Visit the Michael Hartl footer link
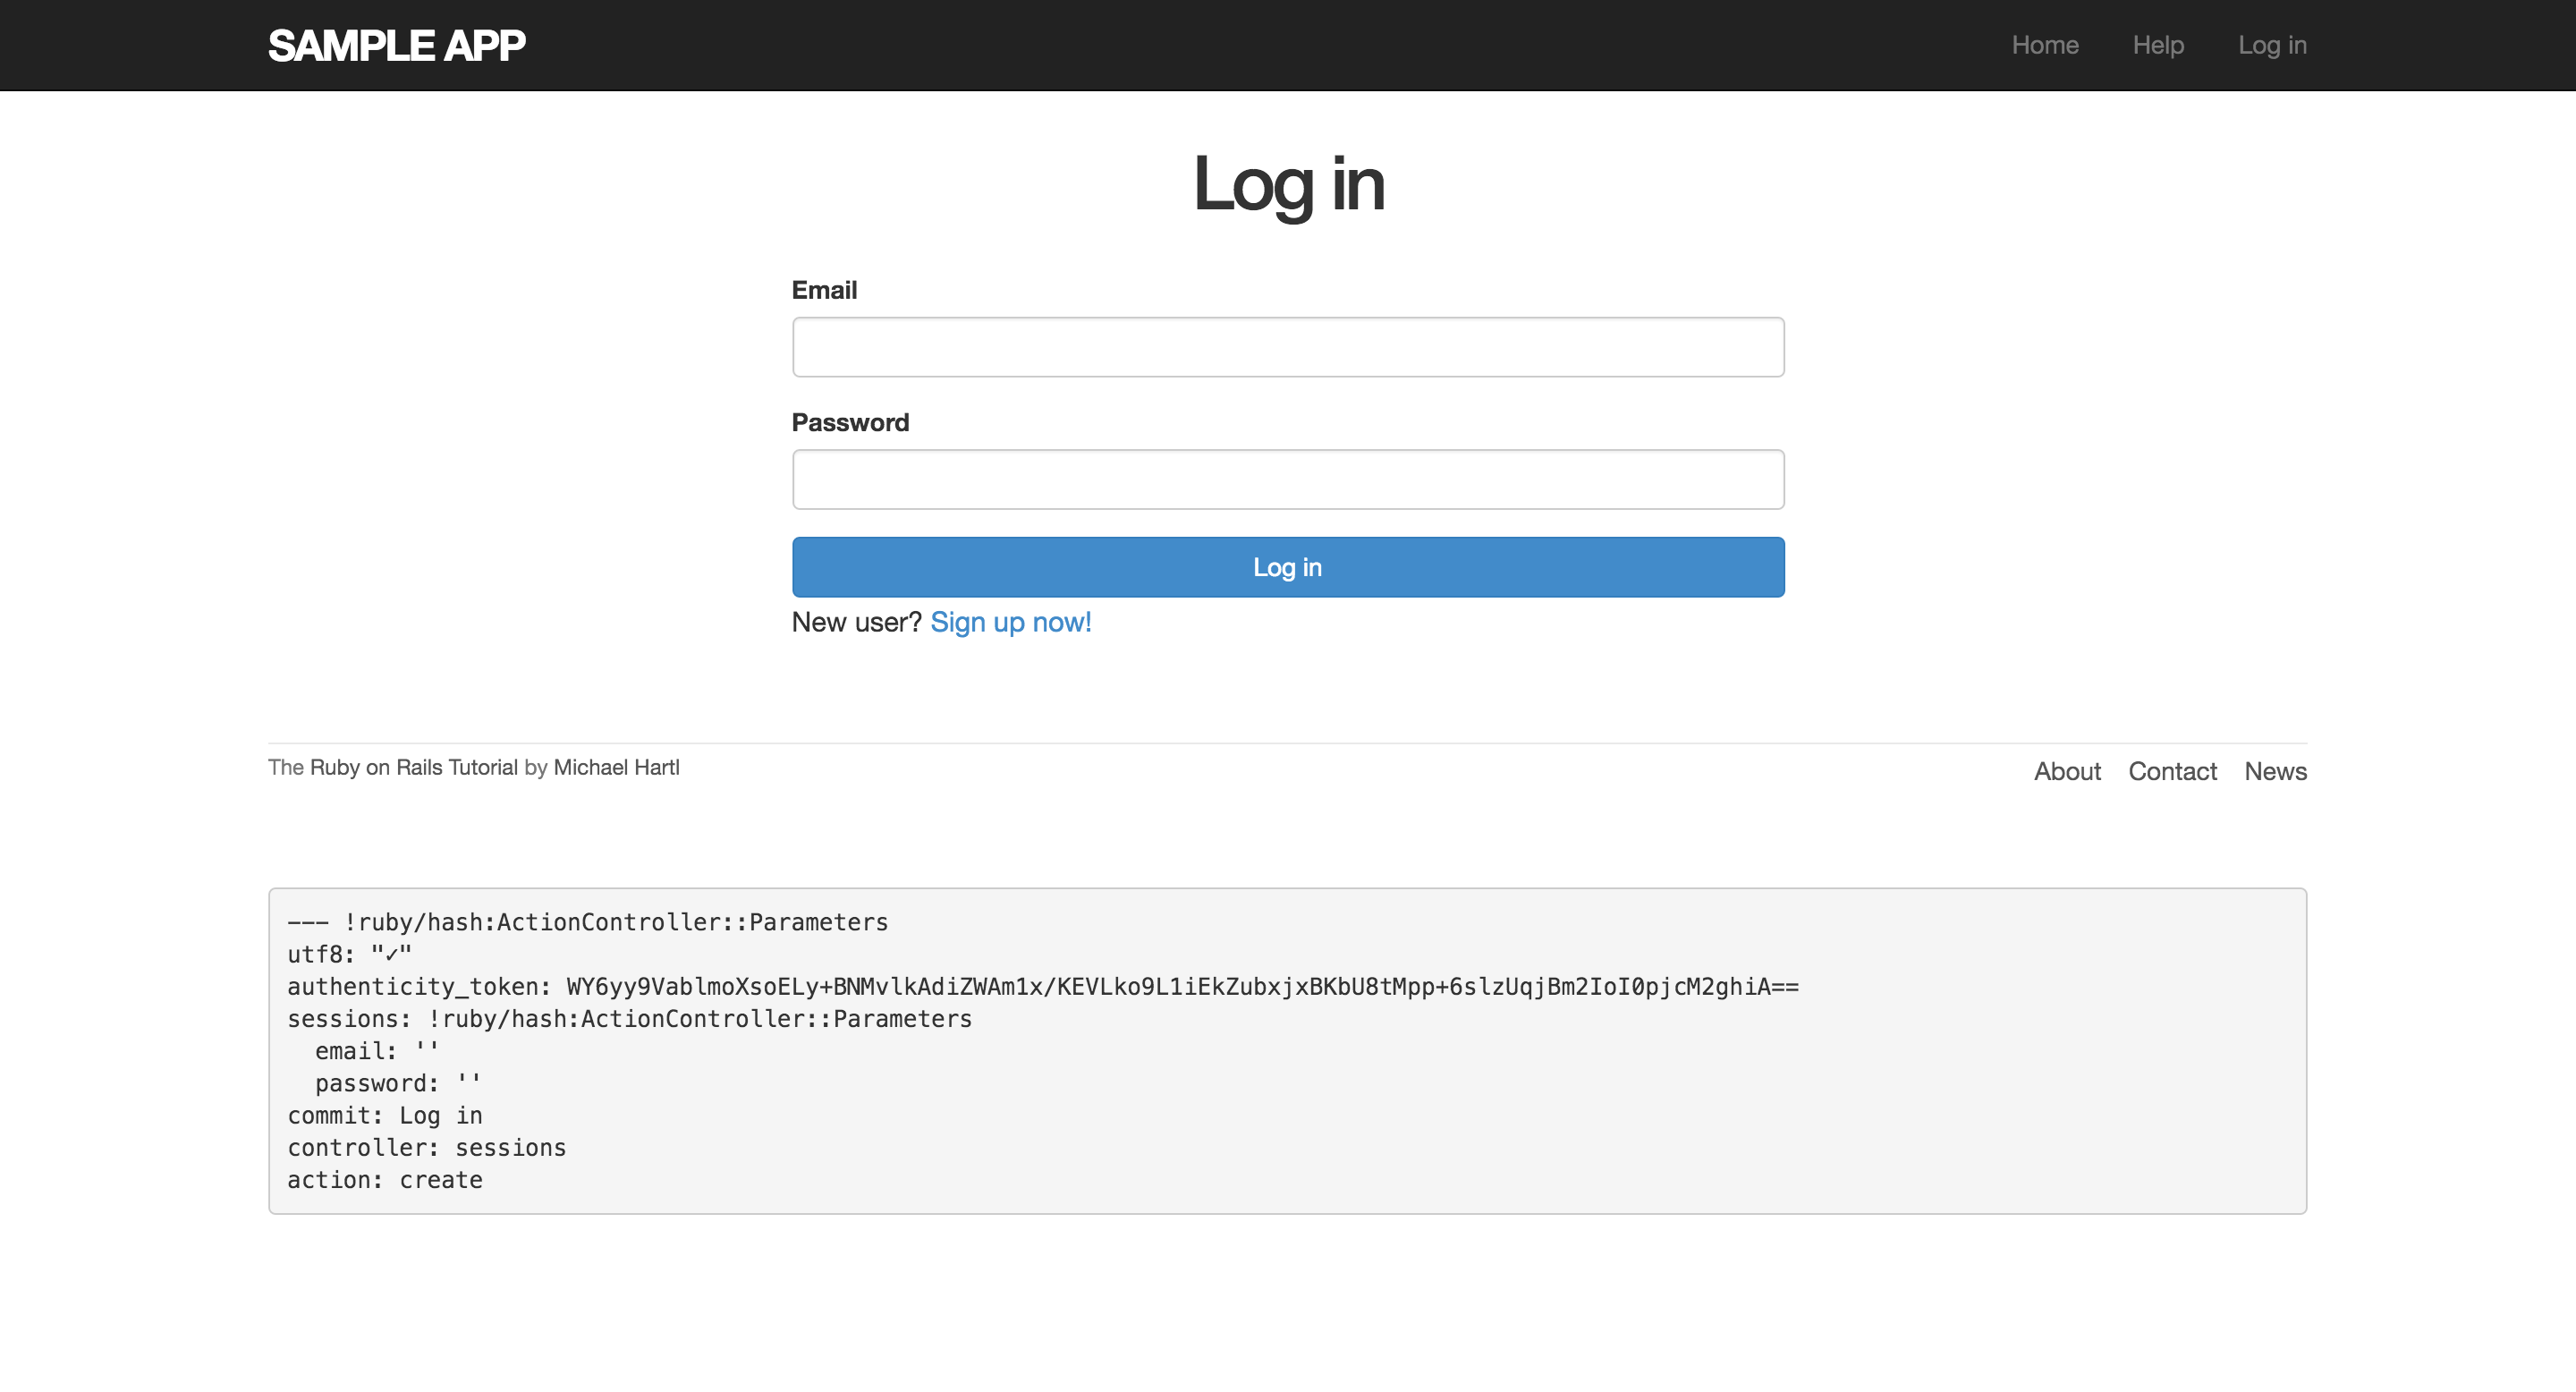Viewport: 2576px width, 1392px height. pyautogui.click(x=616, y=767)
